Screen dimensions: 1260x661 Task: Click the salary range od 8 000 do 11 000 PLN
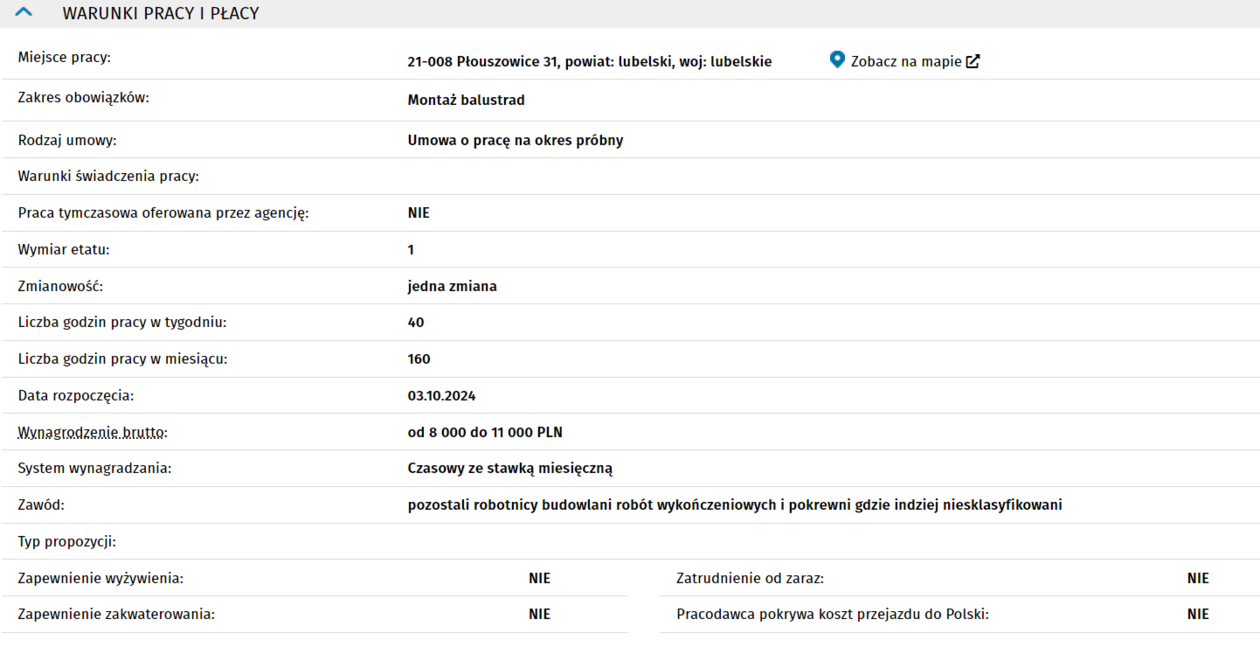click(x=484, y=433)
